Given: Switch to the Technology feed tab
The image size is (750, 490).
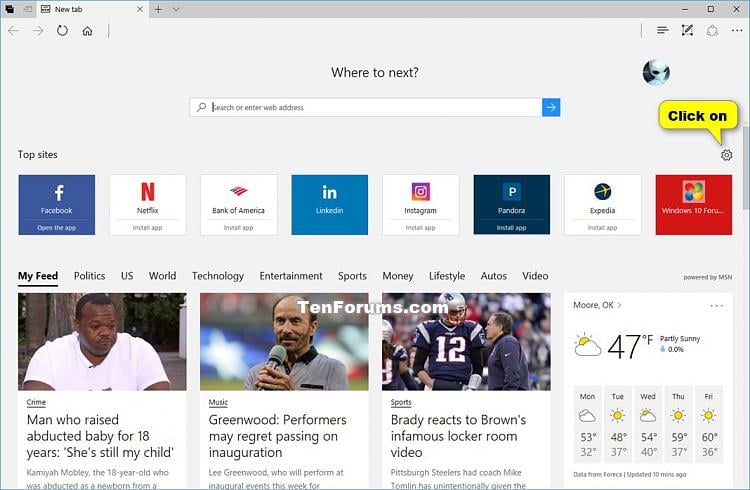Looking at the screenshot, I should (218, 276).
